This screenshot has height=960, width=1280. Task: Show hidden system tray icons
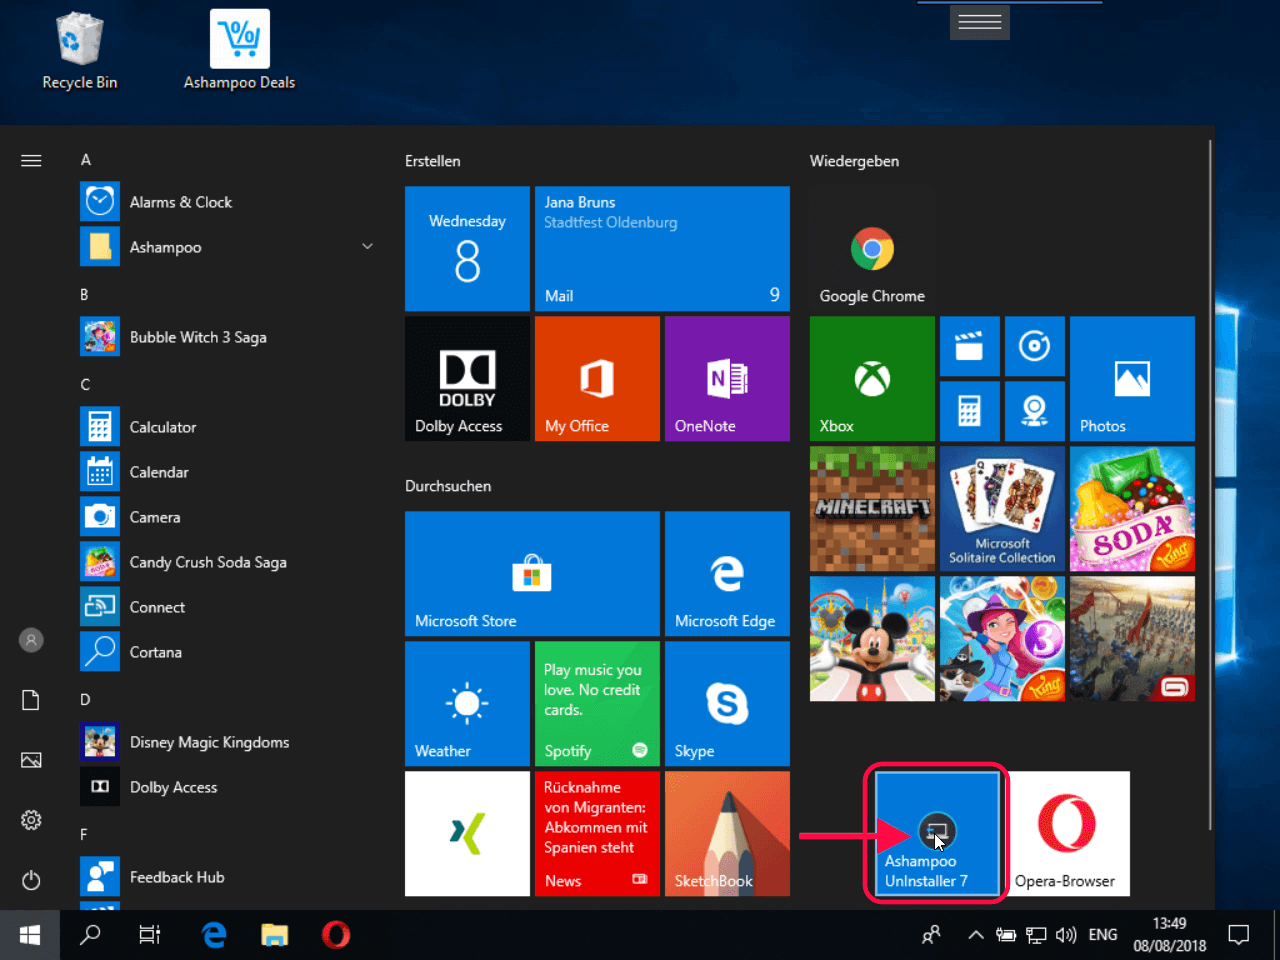tap(975, 935)
